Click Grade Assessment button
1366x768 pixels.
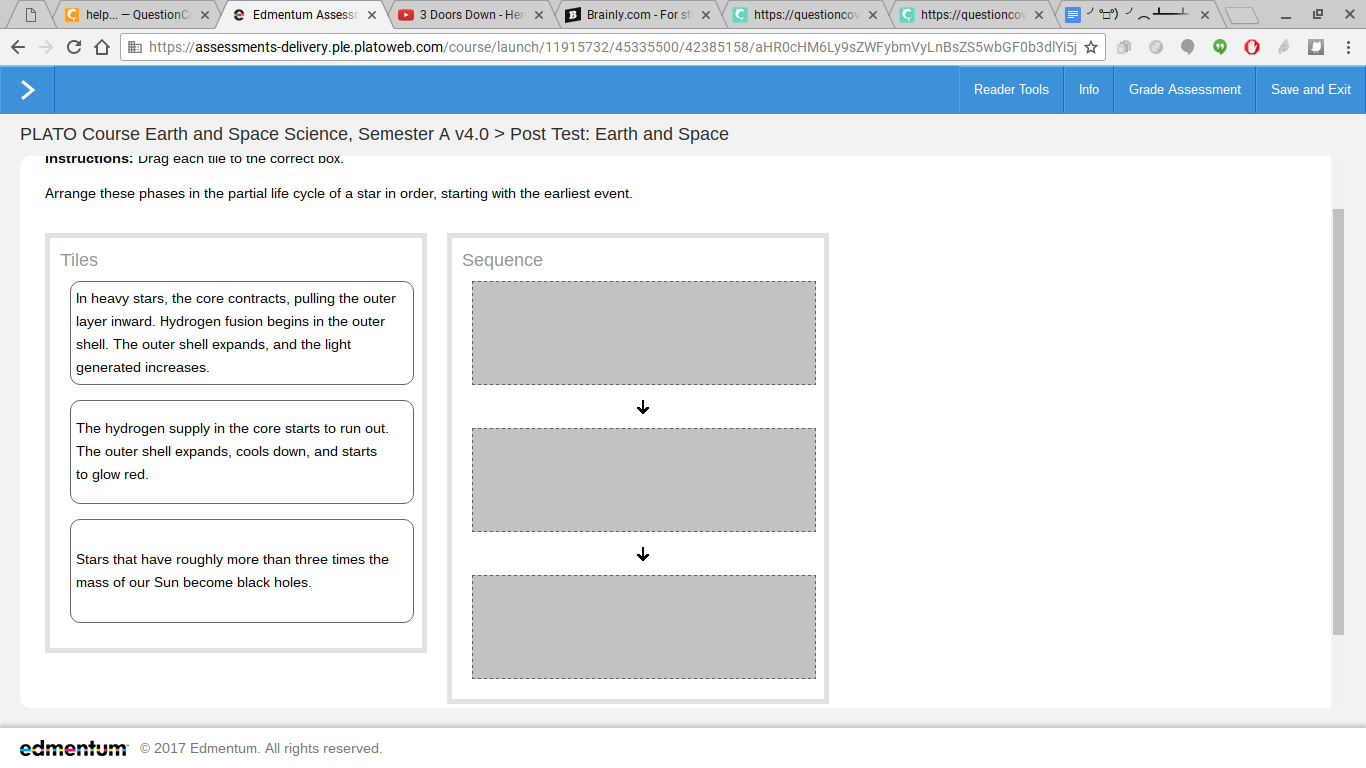point(1185,90)
